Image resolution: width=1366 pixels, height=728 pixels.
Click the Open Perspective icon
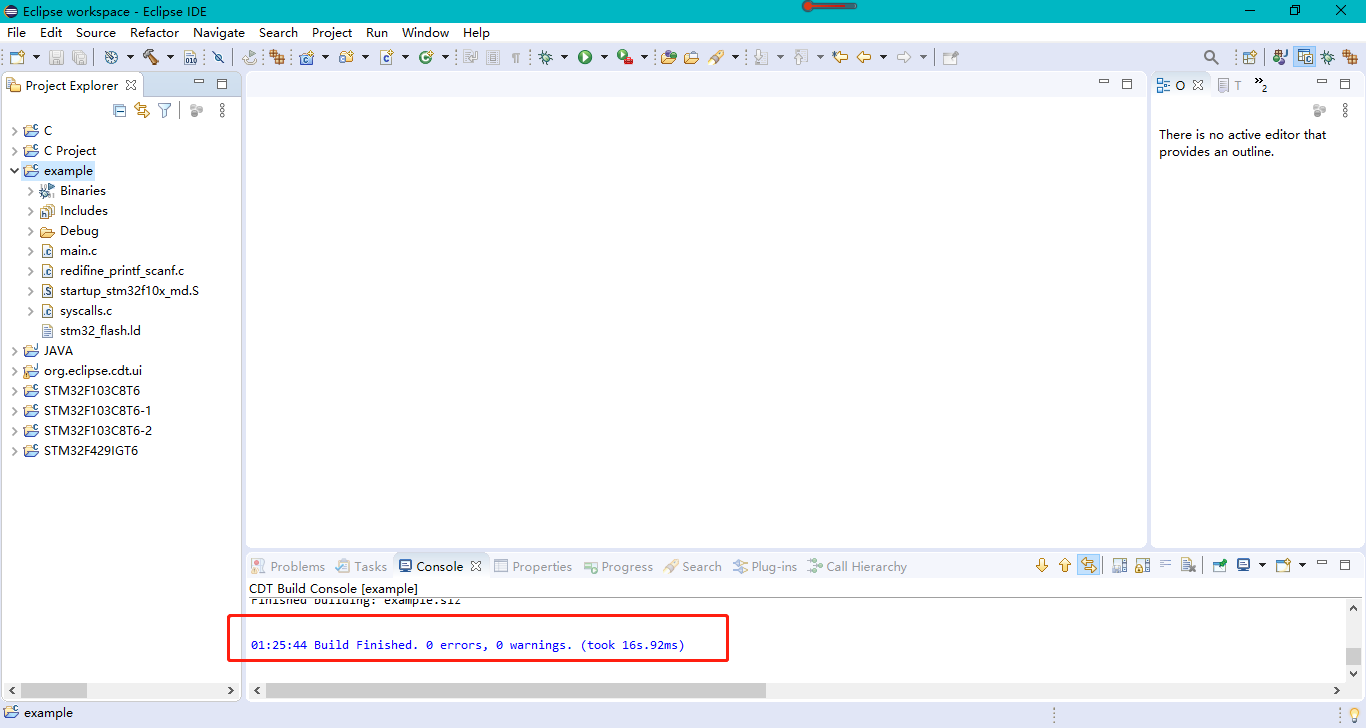(1249, 57)
